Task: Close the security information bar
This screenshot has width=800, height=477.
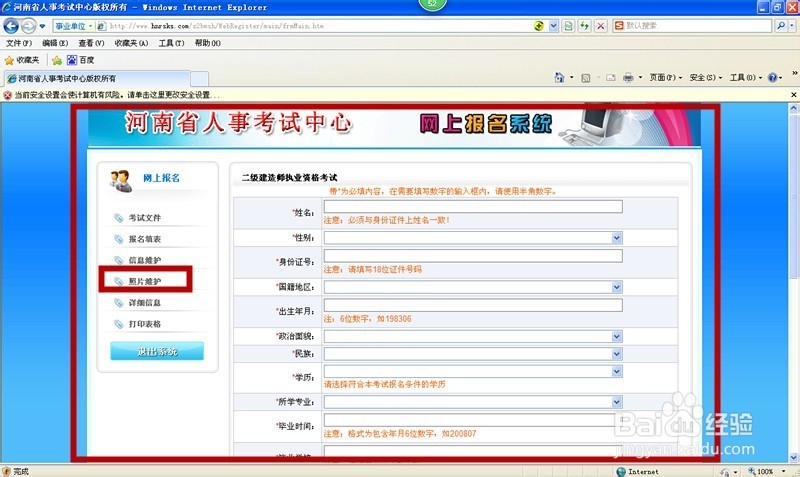Action: (x=793, y=95)
